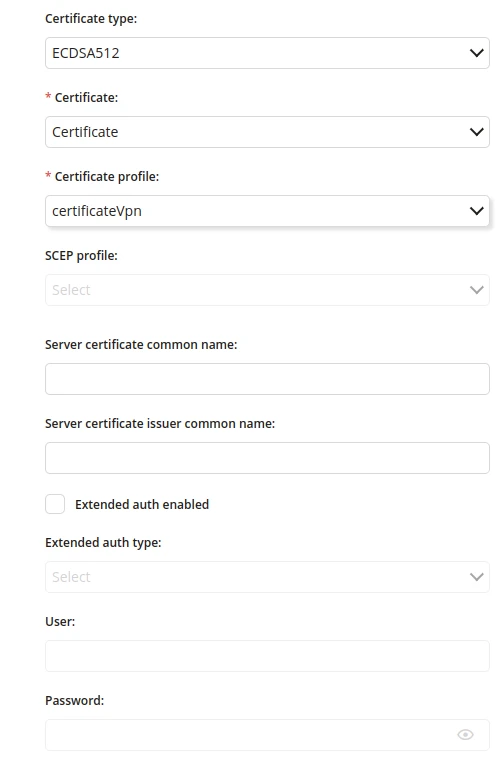
Task: Click the Extended auth enabled label text
Action: click(x=142, y=505)
